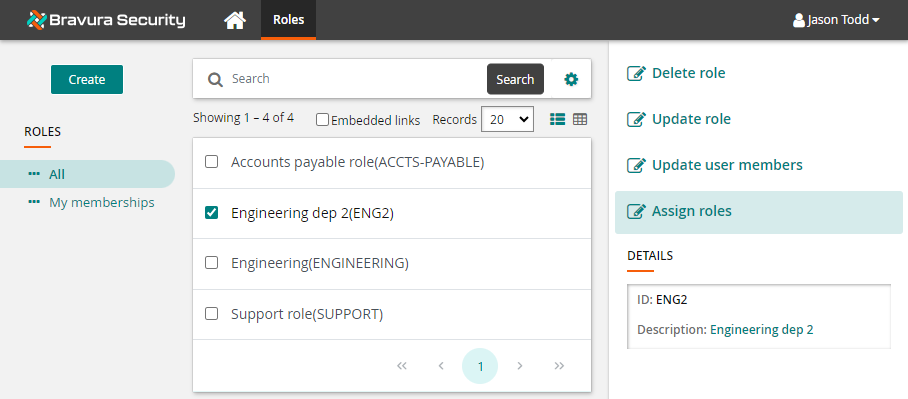
Task: Enable the Embedded links checkbox
Action: pos(322,120)
